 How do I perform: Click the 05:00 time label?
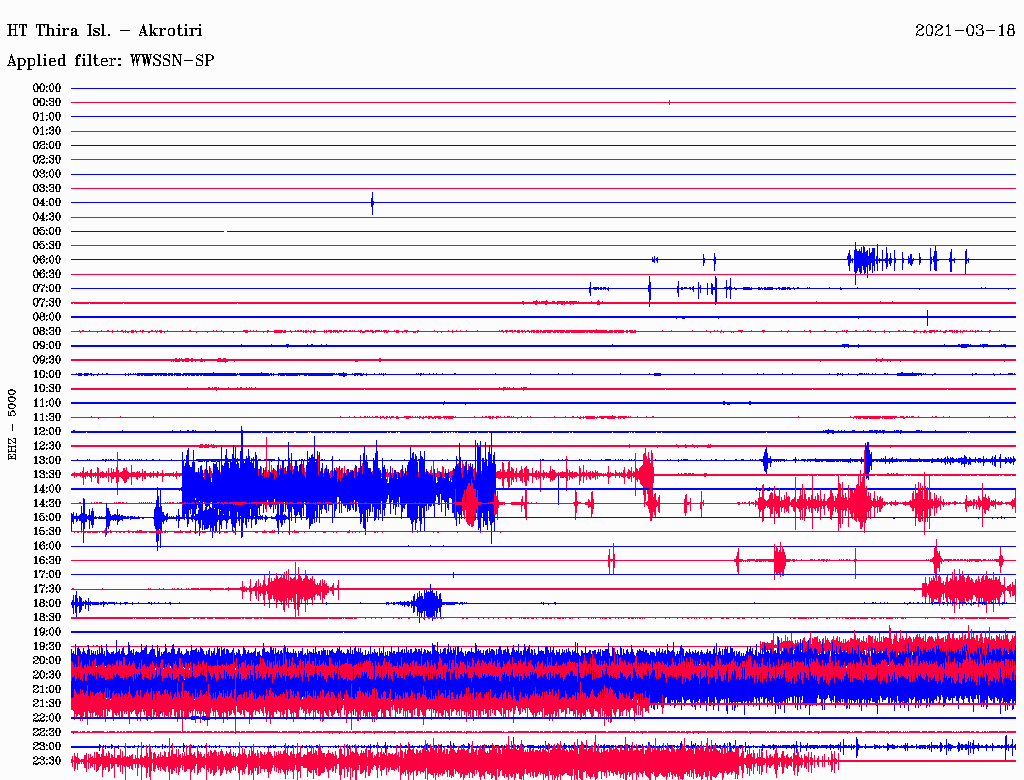[47, 231]
